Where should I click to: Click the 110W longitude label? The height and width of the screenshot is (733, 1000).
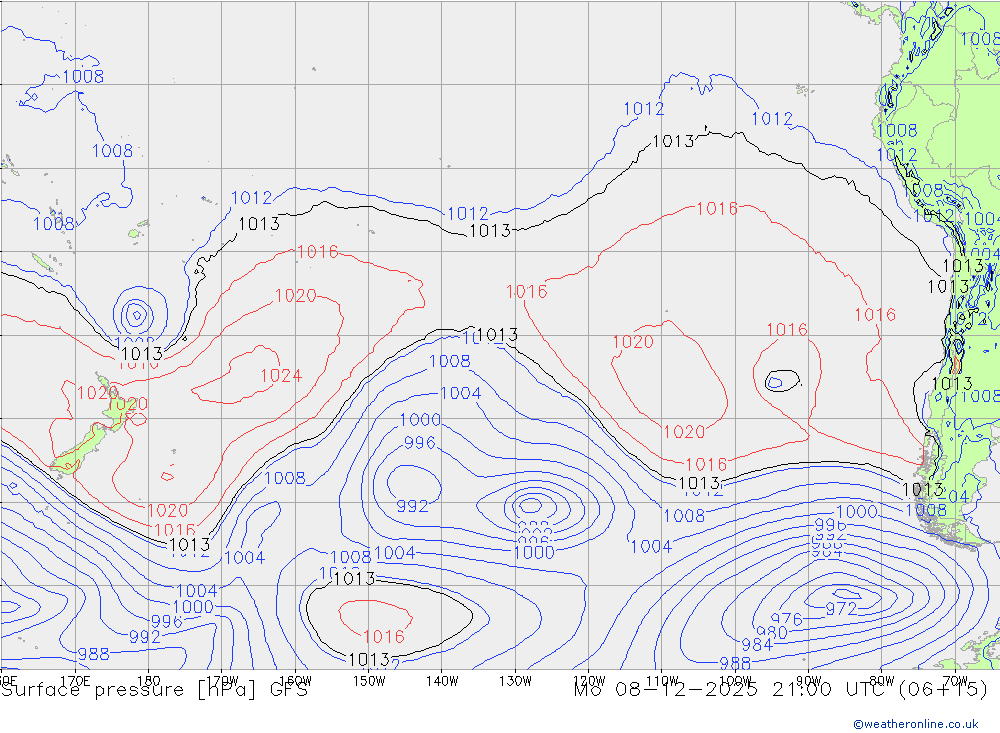(x=662, y=680)
